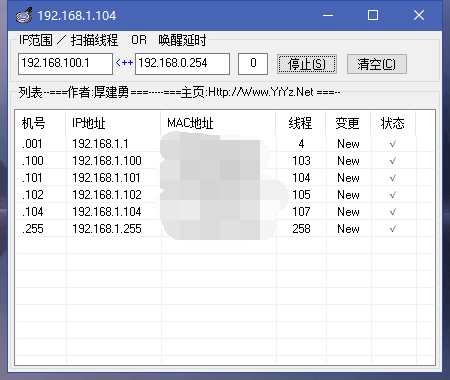The height and width of the screenshot is (380, 450).
Task: Click the 线程 column header
Action: point(300,123)
